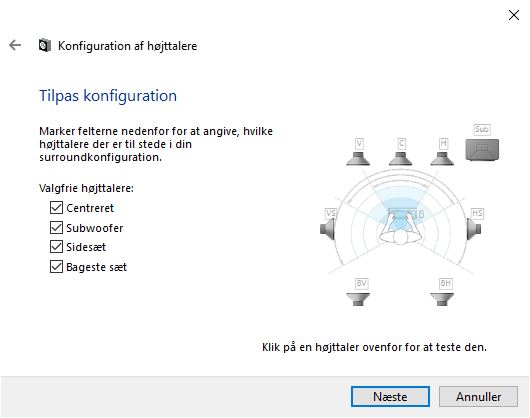This screenshot has height=418, width=530.
Task: Toggle the Sidesæt checkbox
Action: [x=56, y=247]
